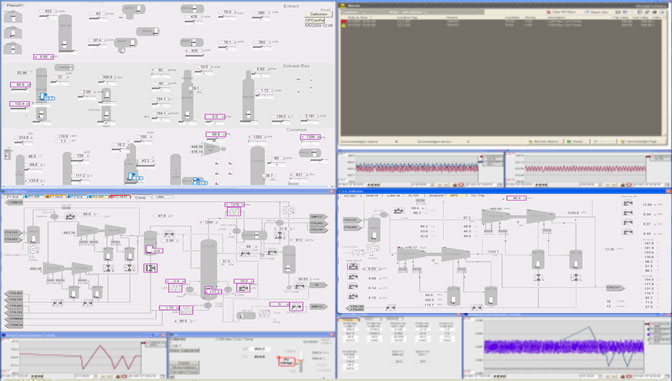The height and width of the screenshot is (381, 672).
Task: Select the pink-boxed 59.9 value in Common section
Action: click(x=216, y=134)
